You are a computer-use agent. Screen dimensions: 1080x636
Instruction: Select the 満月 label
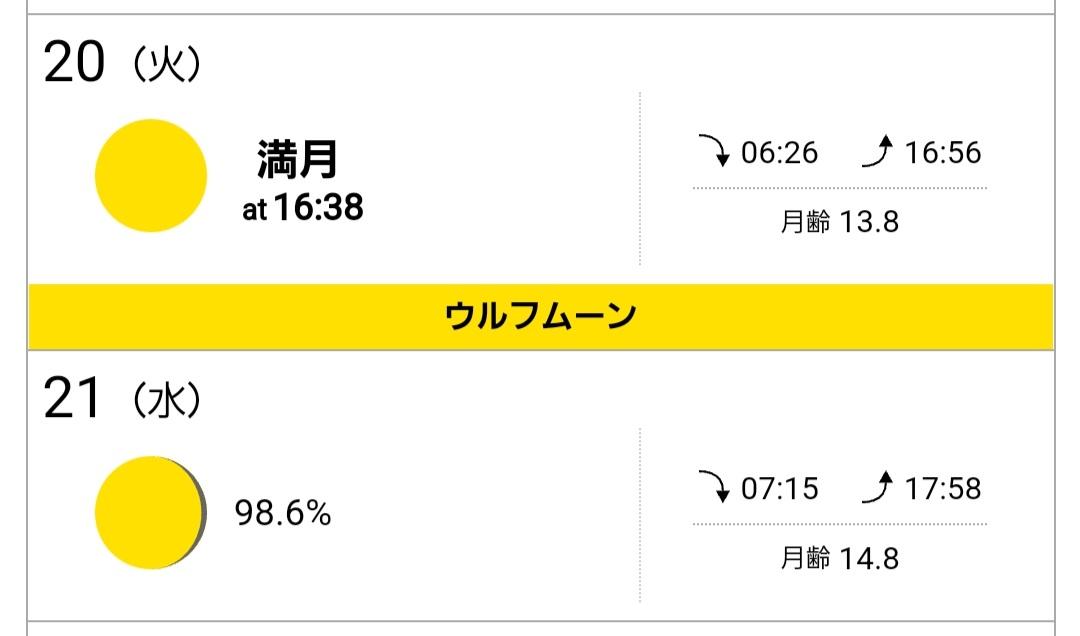click(298, 160)
